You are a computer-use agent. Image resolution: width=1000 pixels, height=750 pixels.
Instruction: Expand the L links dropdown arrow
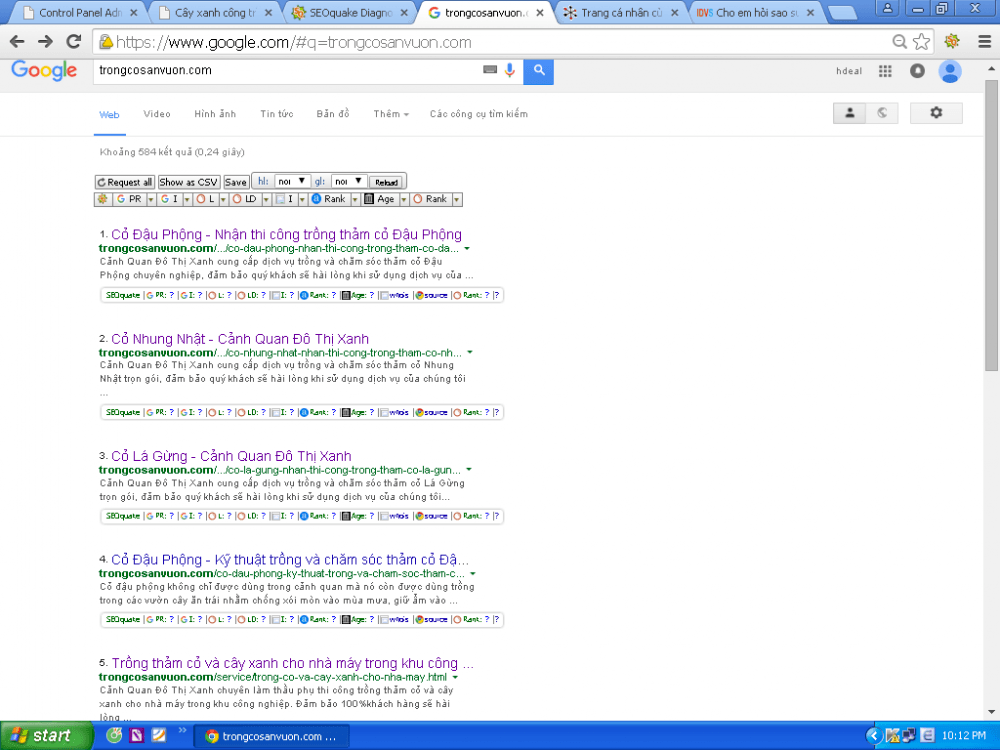tap(223, 200)
